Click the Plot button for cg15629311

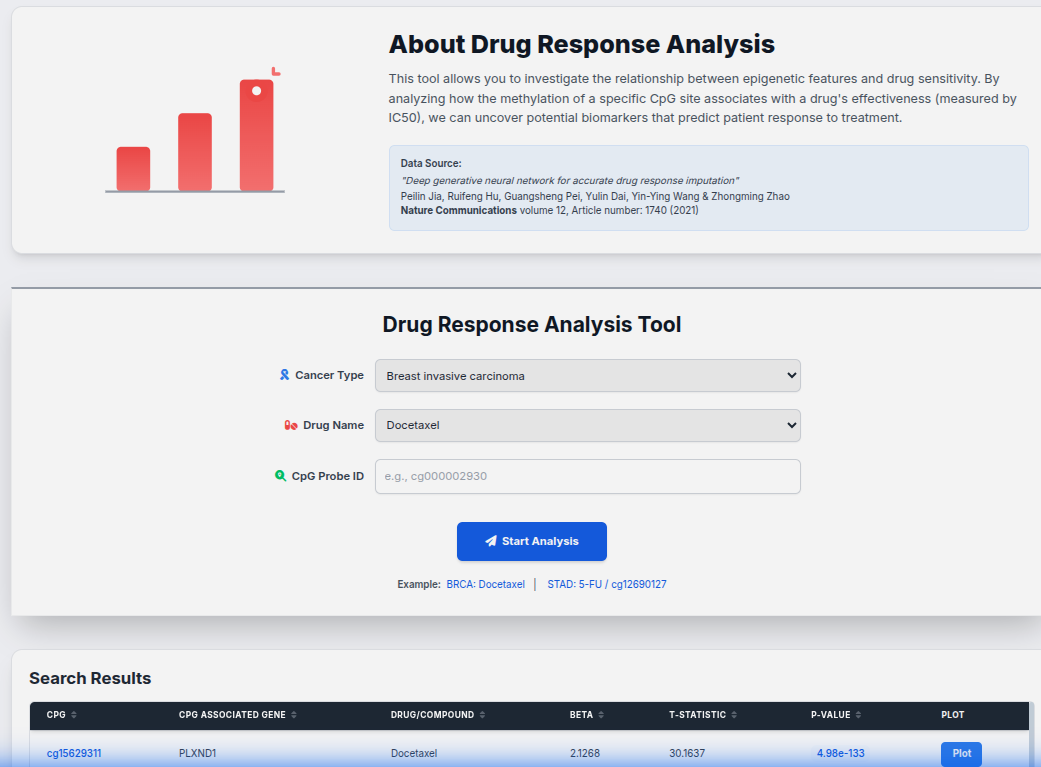tap(960, 753)
